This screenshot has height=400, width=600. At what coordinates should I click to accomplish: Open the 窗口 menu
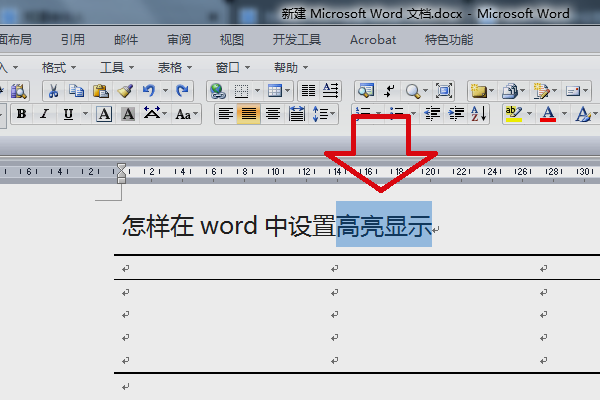pyautogui.click(x=233, y=68)
